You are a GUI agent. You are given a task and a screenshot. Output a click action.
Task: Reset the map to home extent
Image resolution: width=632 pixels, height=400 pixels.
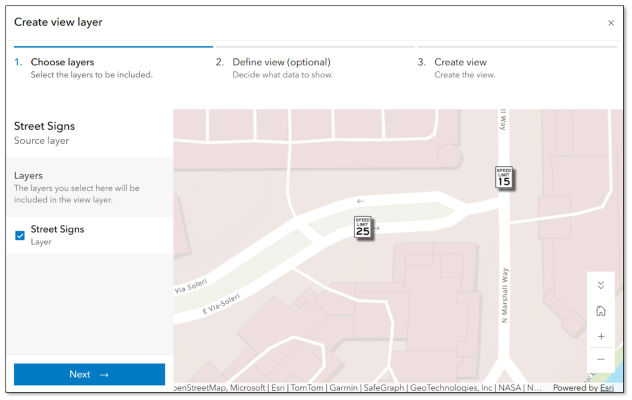pos(601,311)
